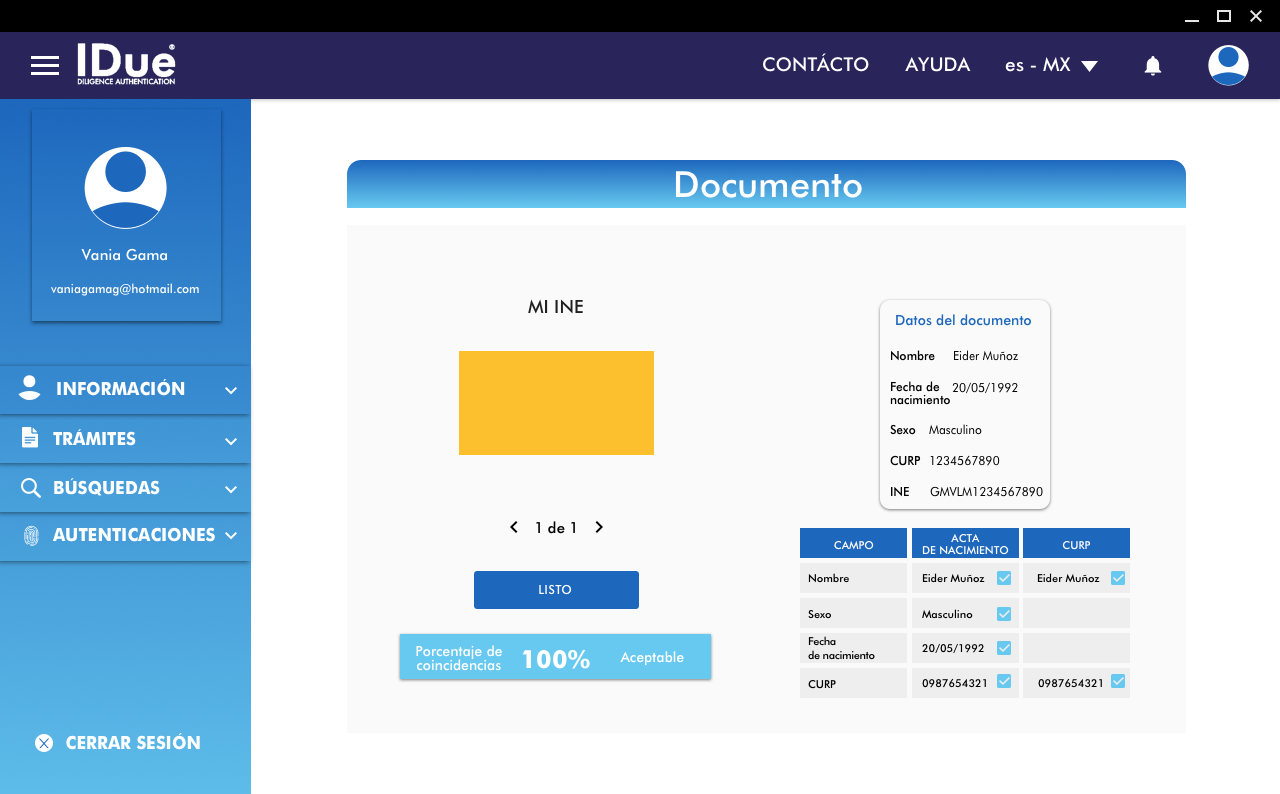
Task: Open the Ayuda menu item
Action: 937,65
